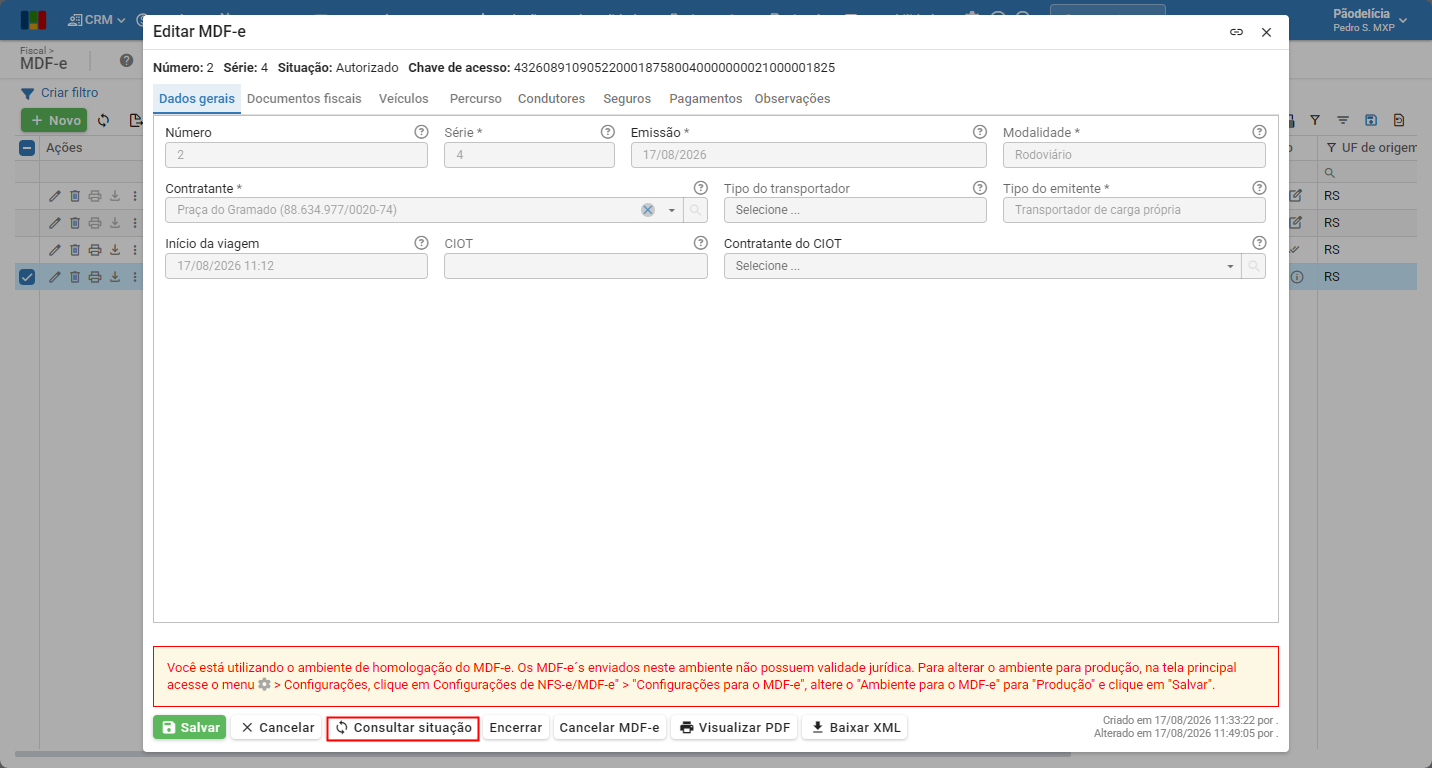Screen dimensions: 1432x768
Task: Click the CIOT input field
Action: pos(576,266)
